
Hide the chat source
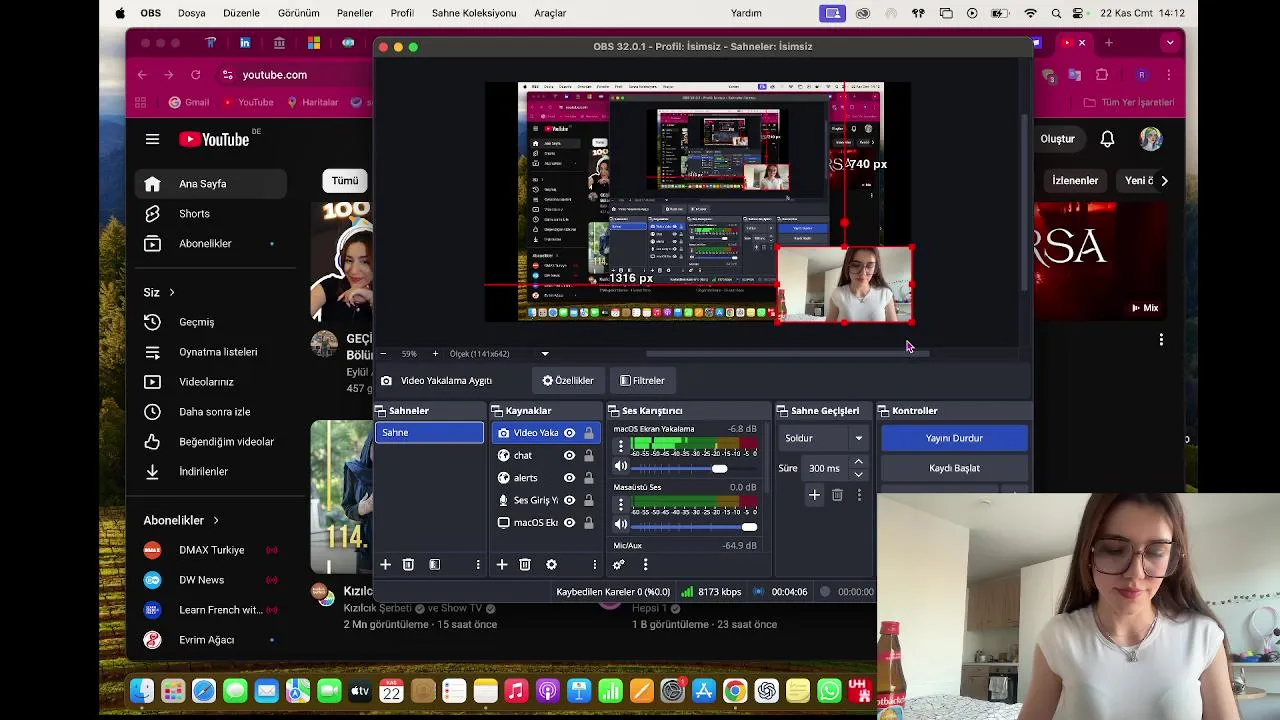pos(569,456)
